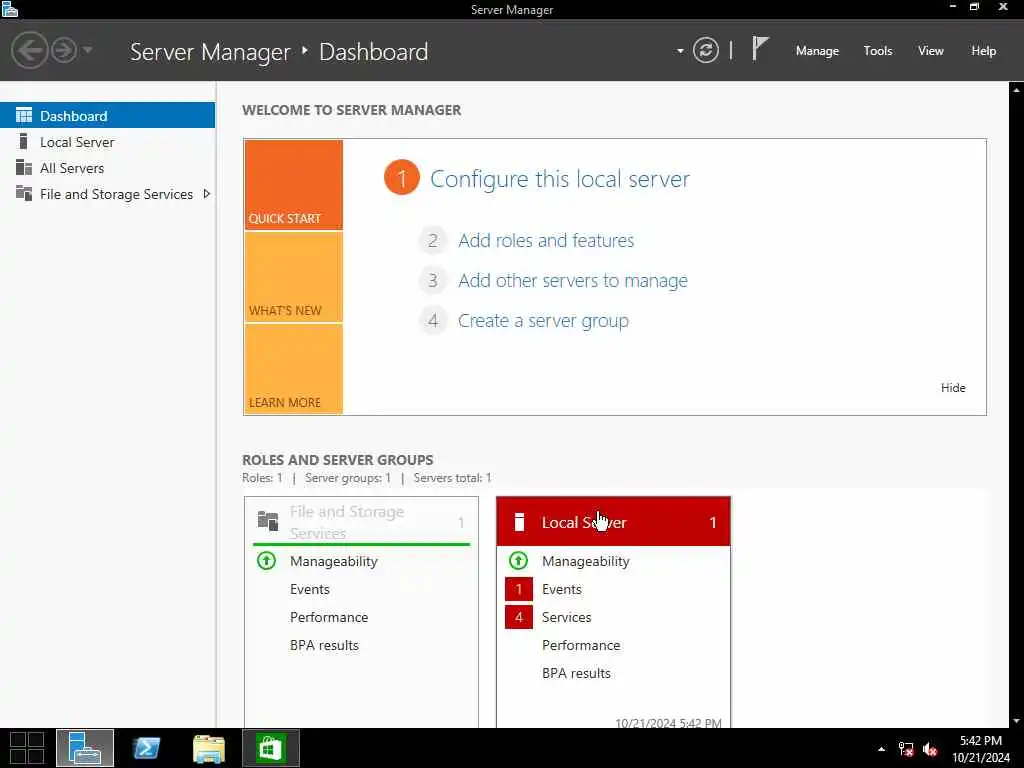This screenshot has height=768, width=1024.
Task: Open Events under File and Storage Services
Action: pos(310,589)
